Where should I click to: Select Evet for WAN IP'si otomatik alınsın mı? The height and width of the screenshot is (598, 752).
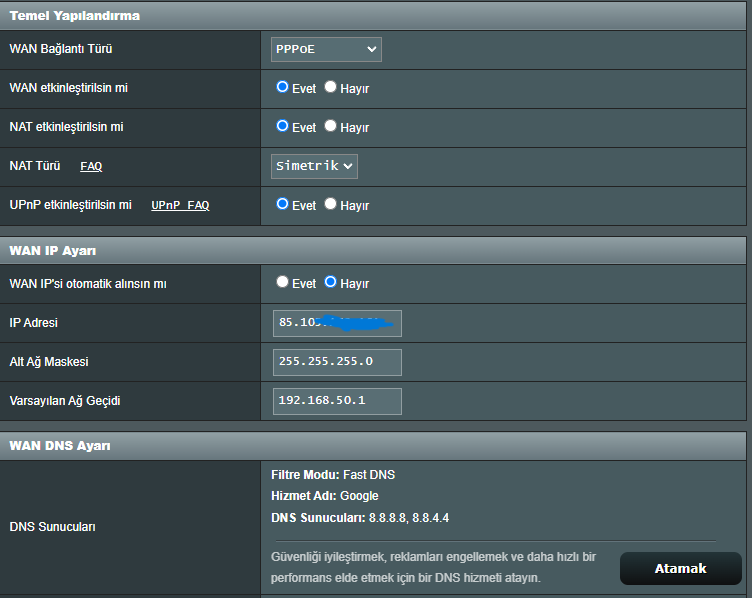tap(282, 281)
